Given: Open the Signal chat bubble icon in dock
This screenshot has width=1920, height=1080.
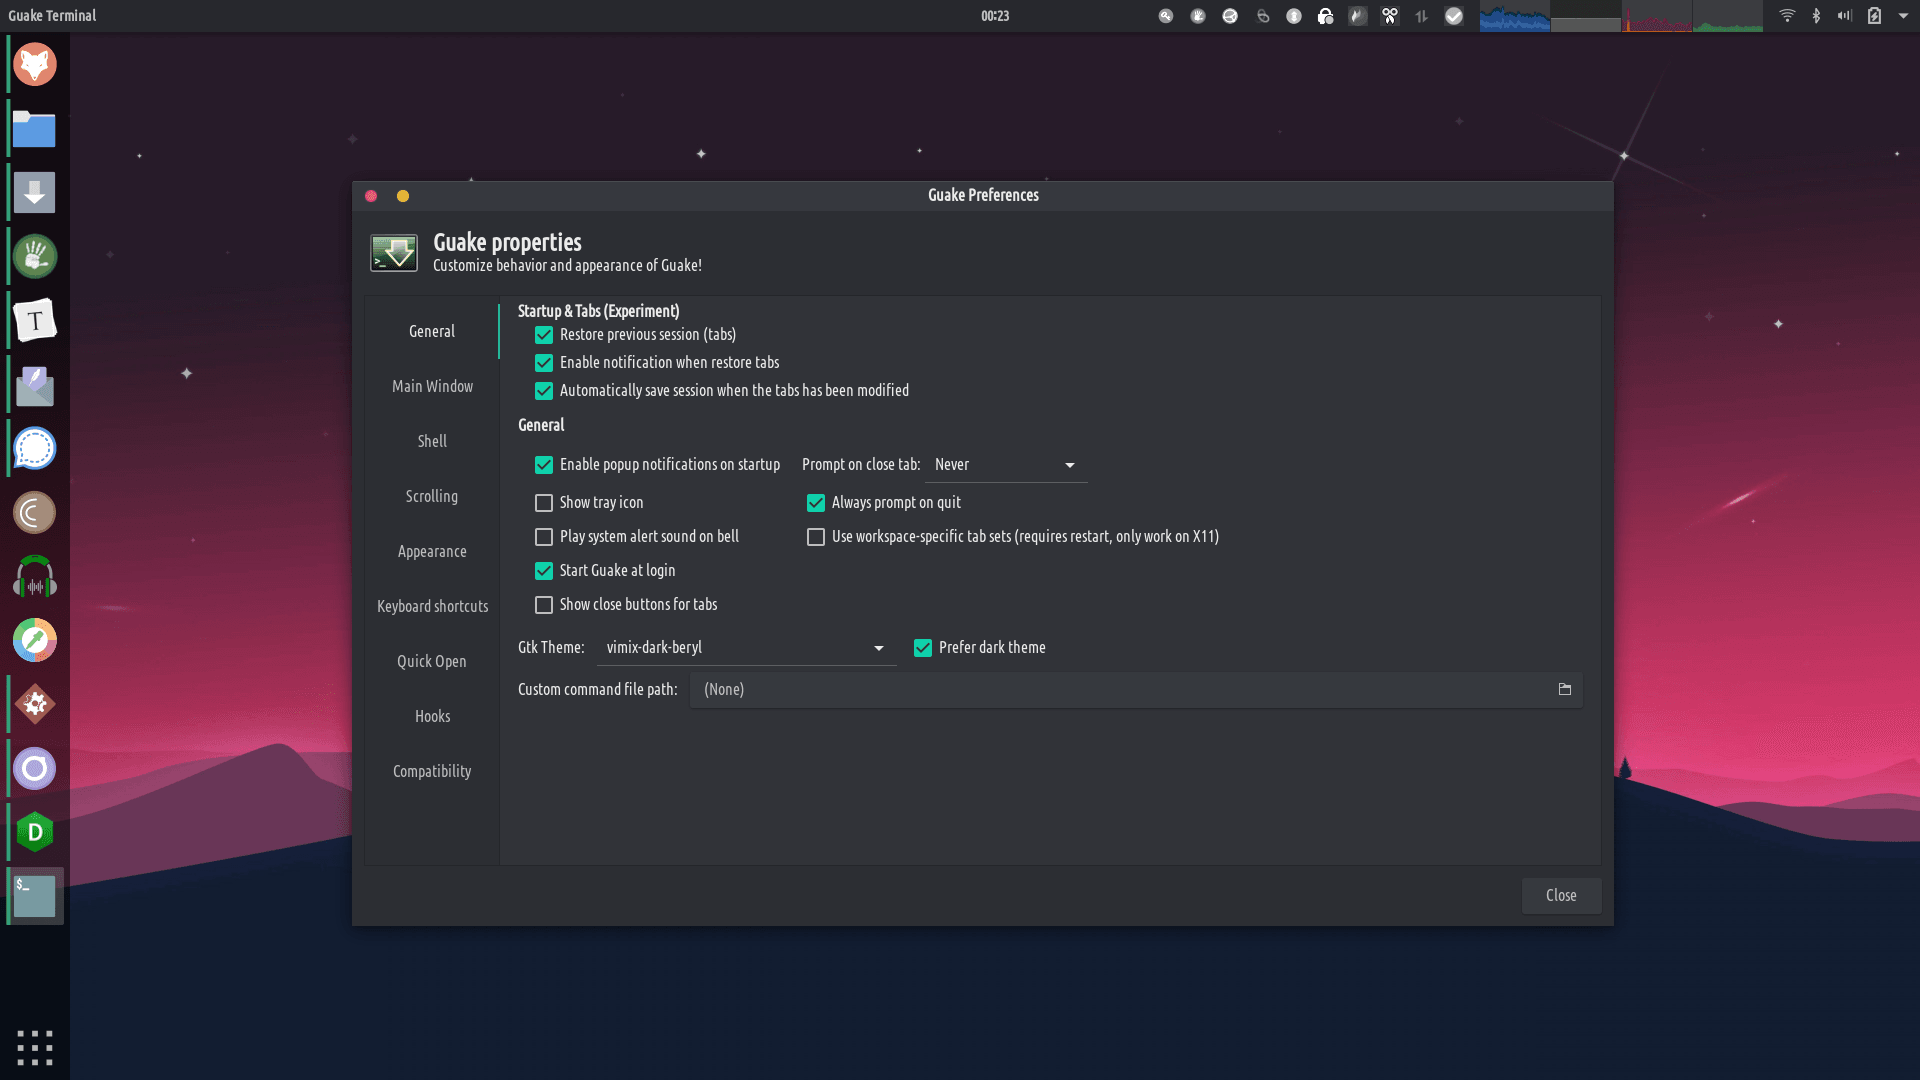Looking at the screenshot, I should pyautogui.click(x=35, y=449).
